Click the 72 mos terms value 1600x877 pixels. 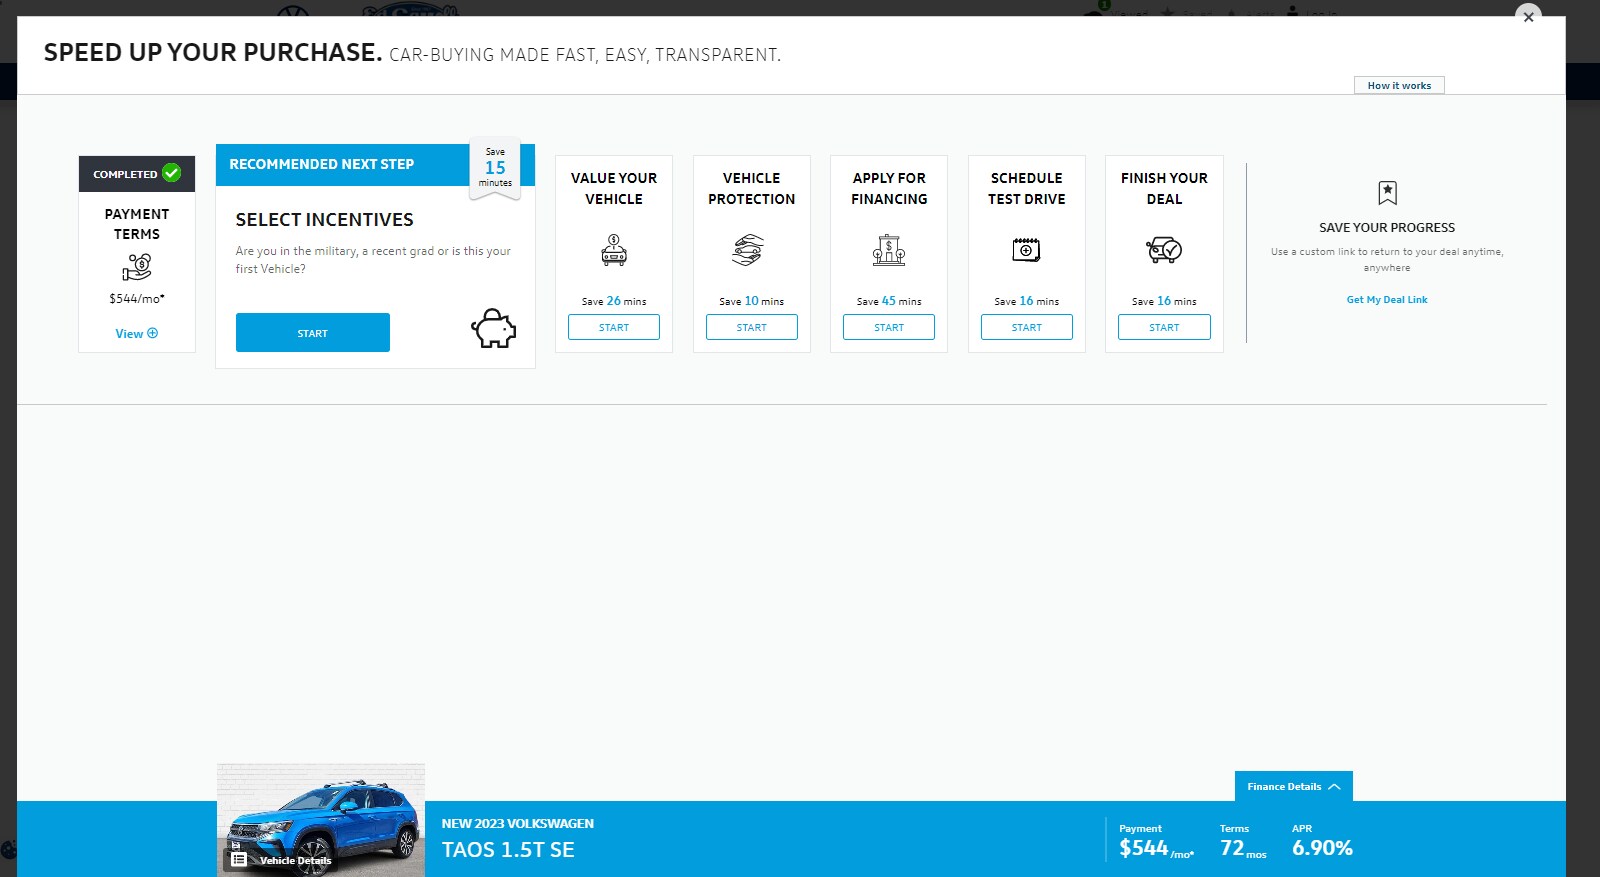click(x=1243, y=849)
